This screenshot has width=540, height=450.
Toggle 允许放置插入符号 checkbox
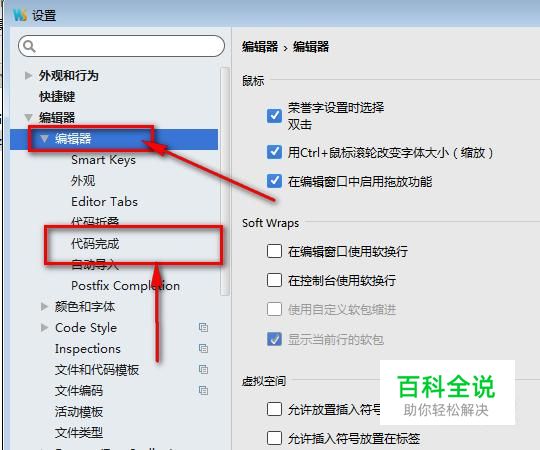pos(274,409)
